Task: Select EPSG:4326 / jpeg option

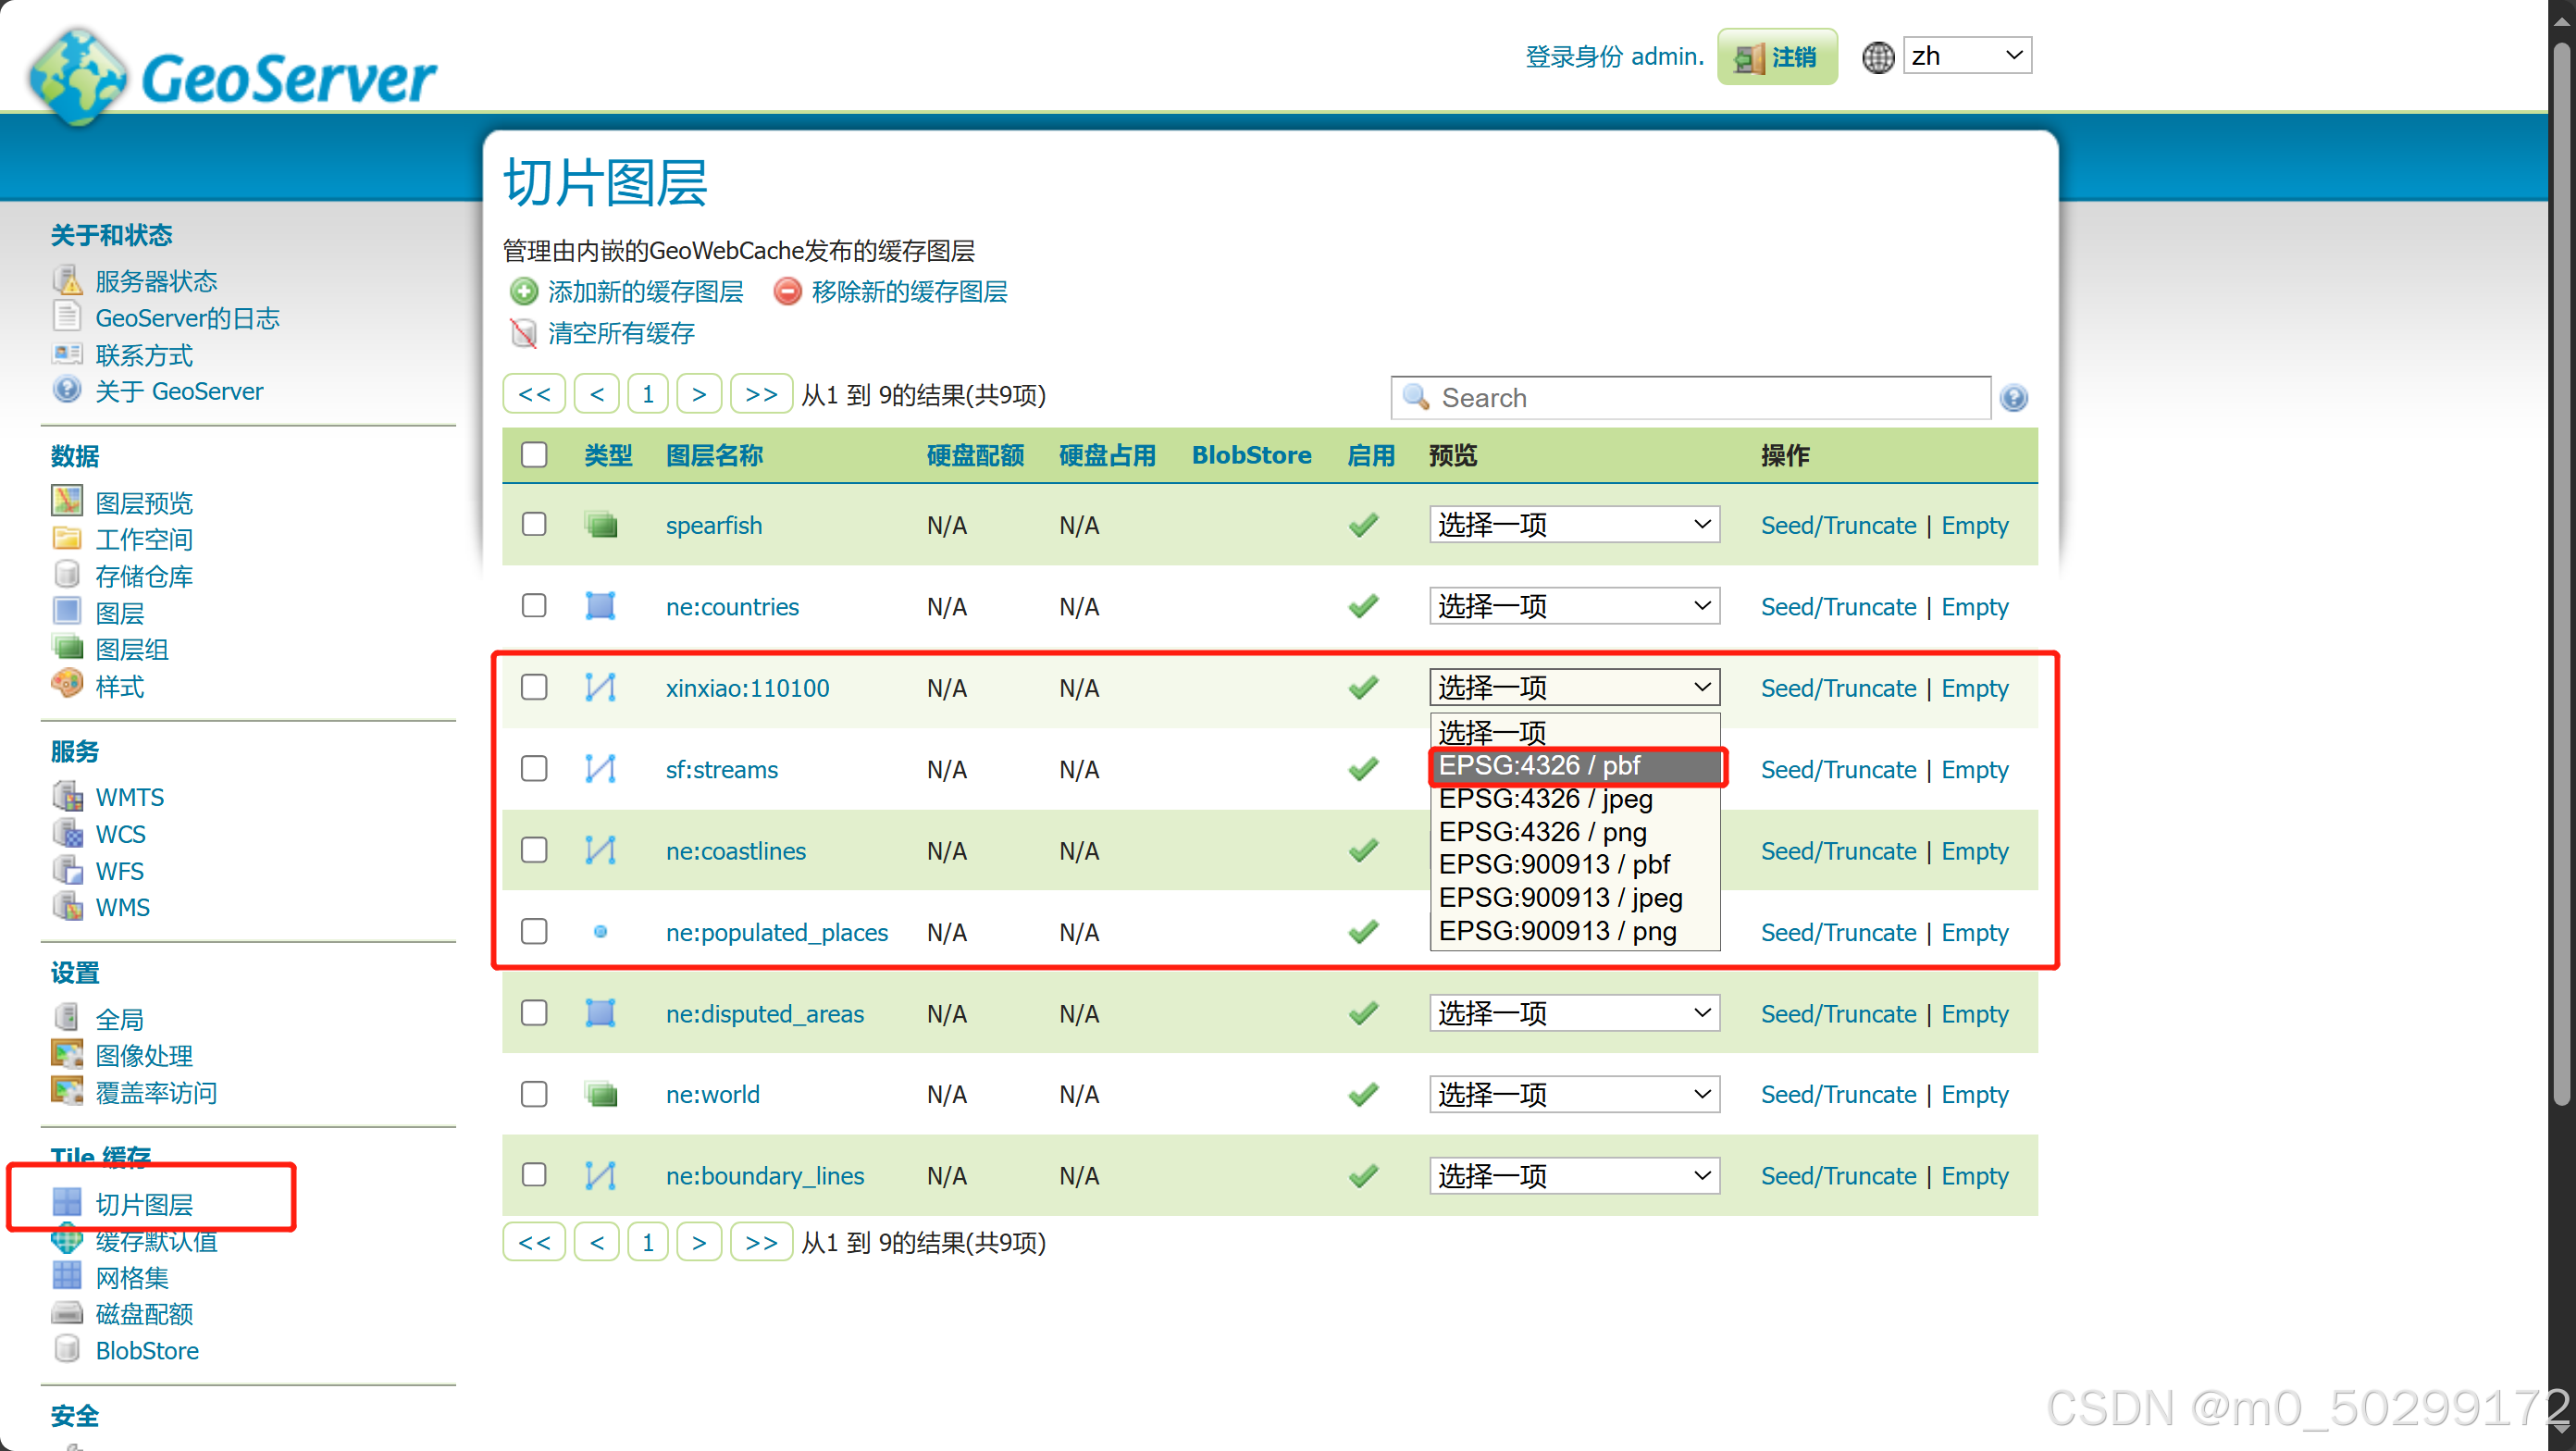Action: 1576,799
